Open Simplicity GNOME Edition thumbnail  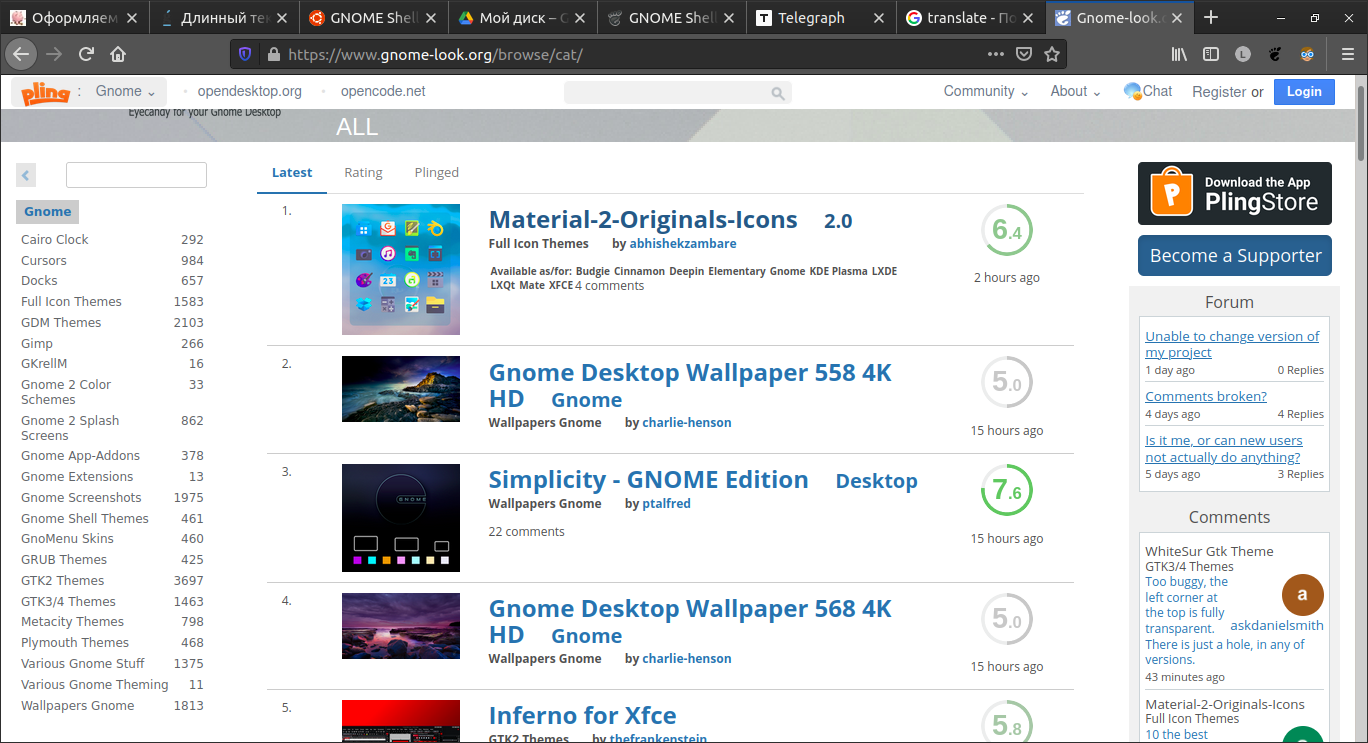click(401, 518)
